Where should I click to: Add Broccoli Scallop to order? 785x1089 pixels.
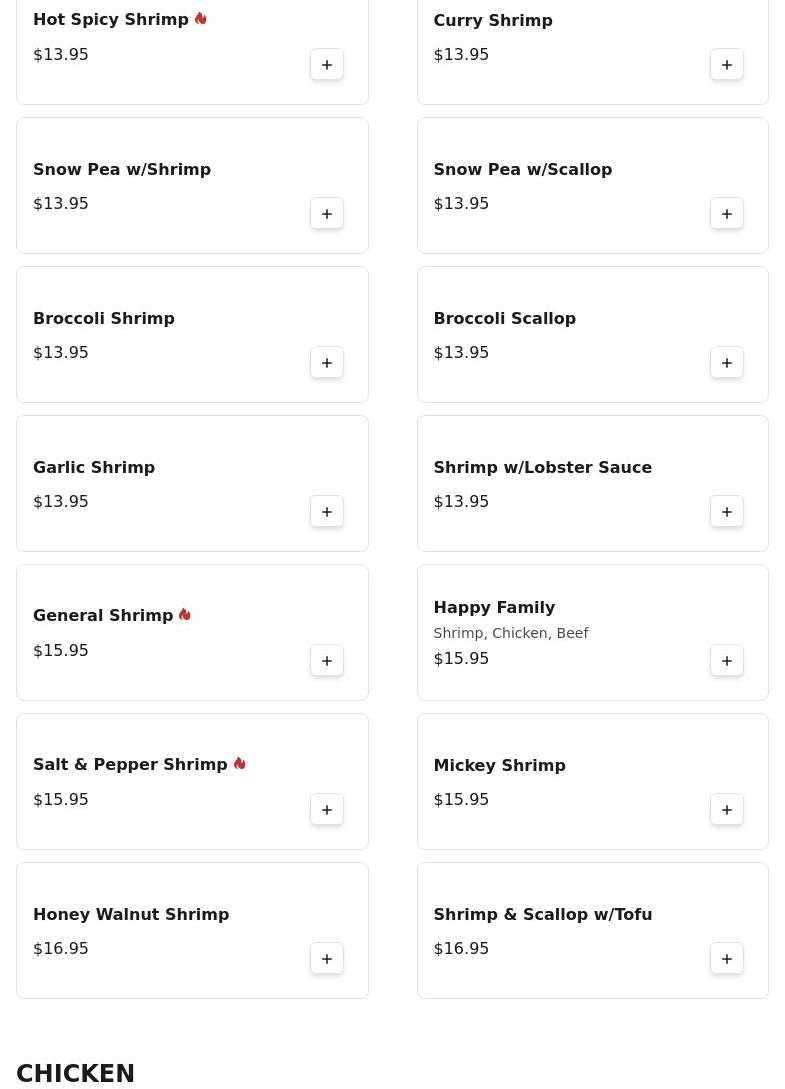(727, 363)
